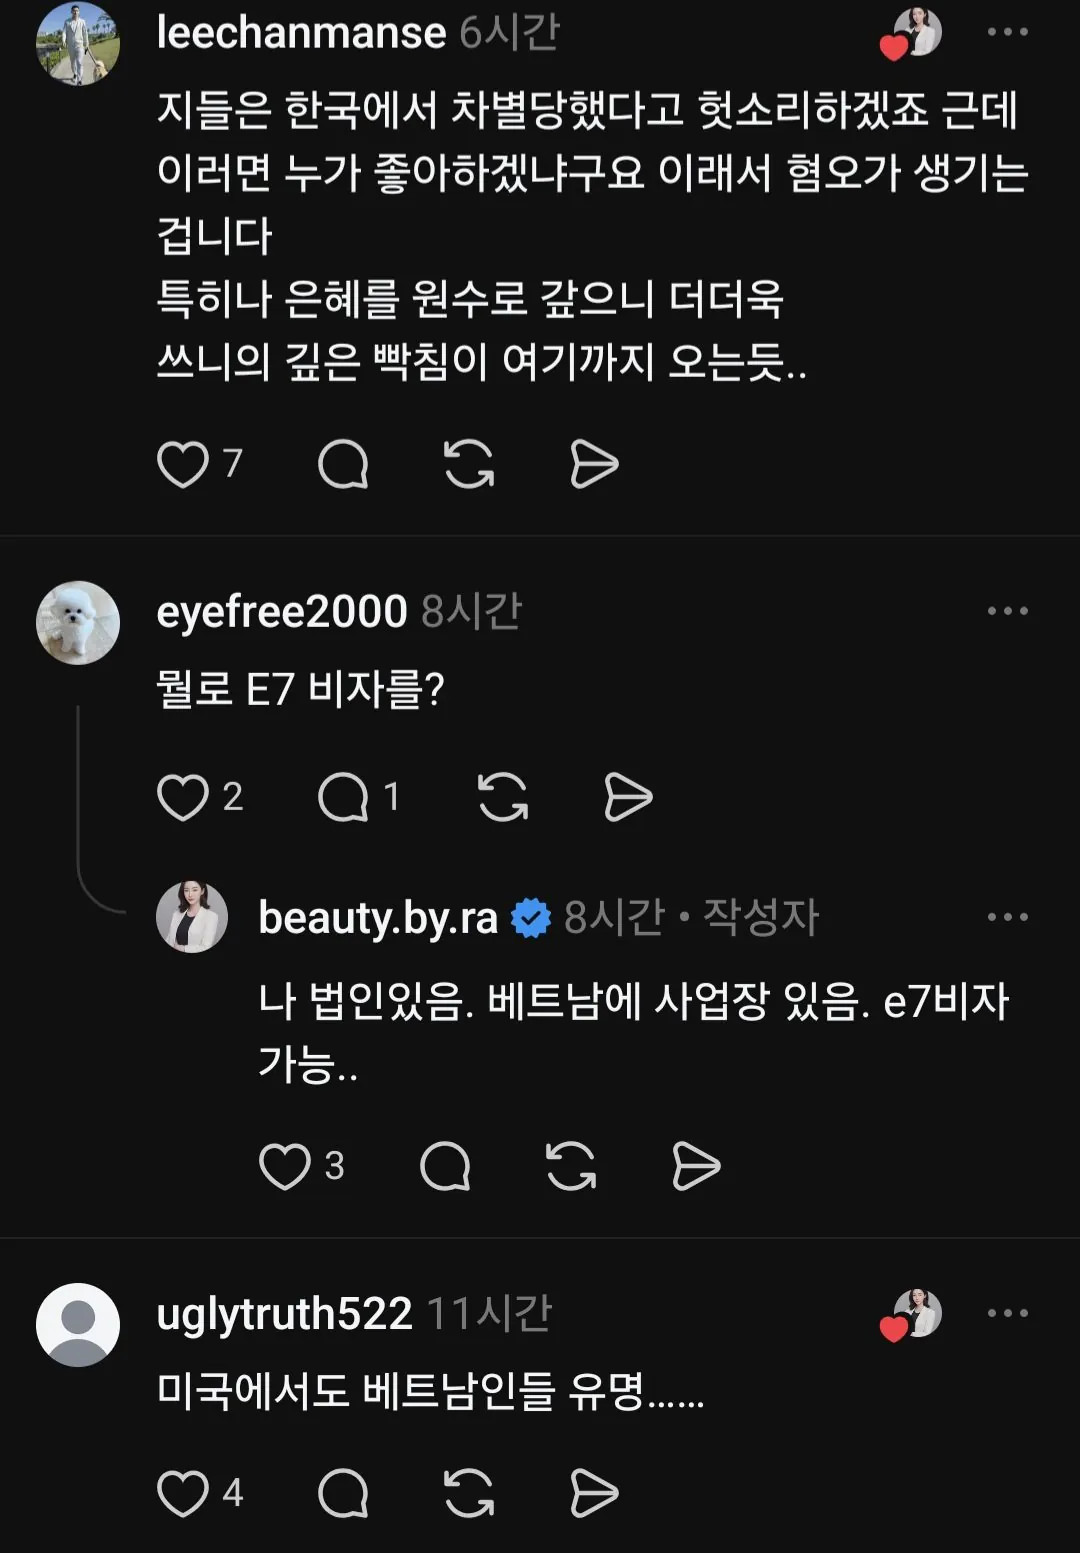
Task: Send eyefree2000's comment to someone
Action: tap(628, 797)
